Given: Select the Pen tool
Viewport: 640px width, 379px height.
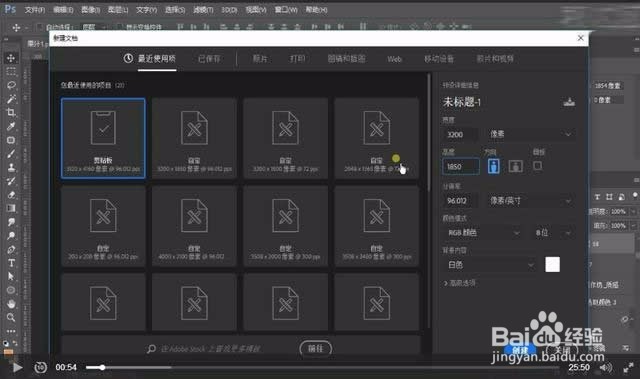Looking at the screenshot, I should tap(11, 250).
